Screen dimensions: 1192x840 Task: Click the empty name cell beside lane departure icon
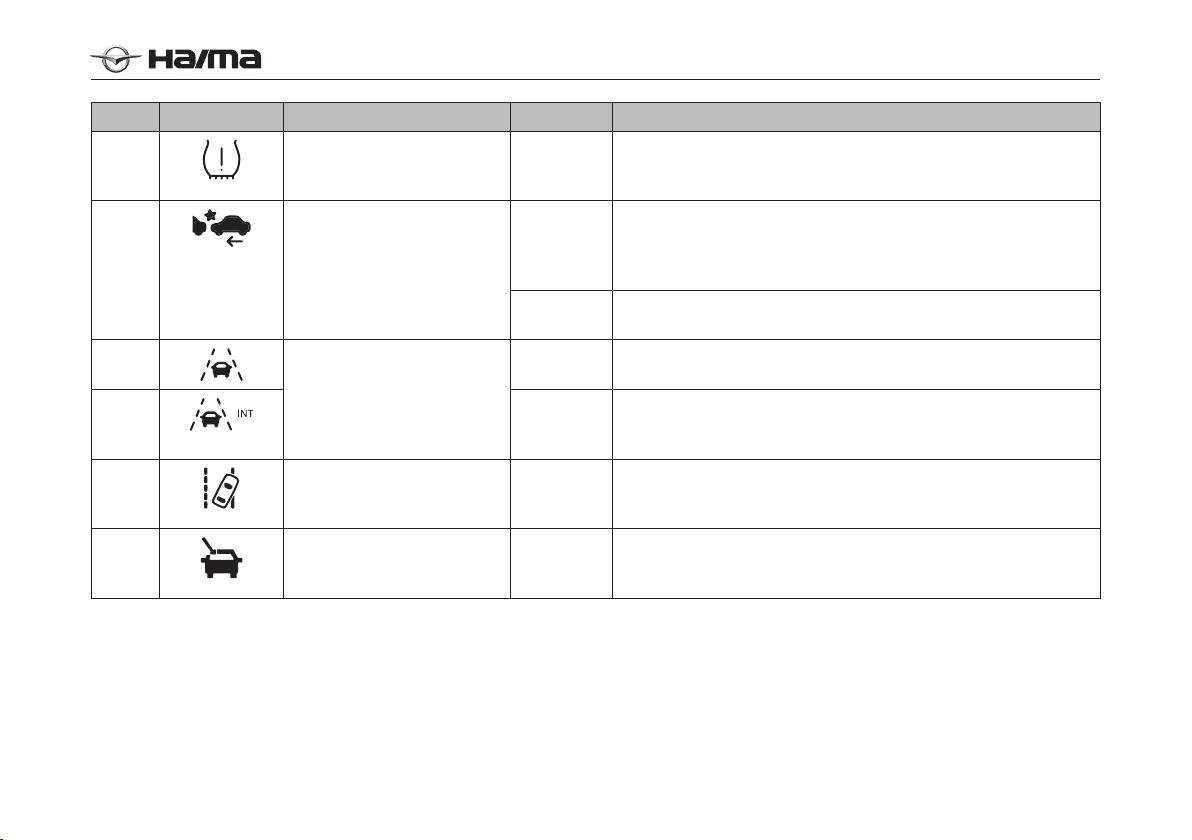click(x=397, y=493)
